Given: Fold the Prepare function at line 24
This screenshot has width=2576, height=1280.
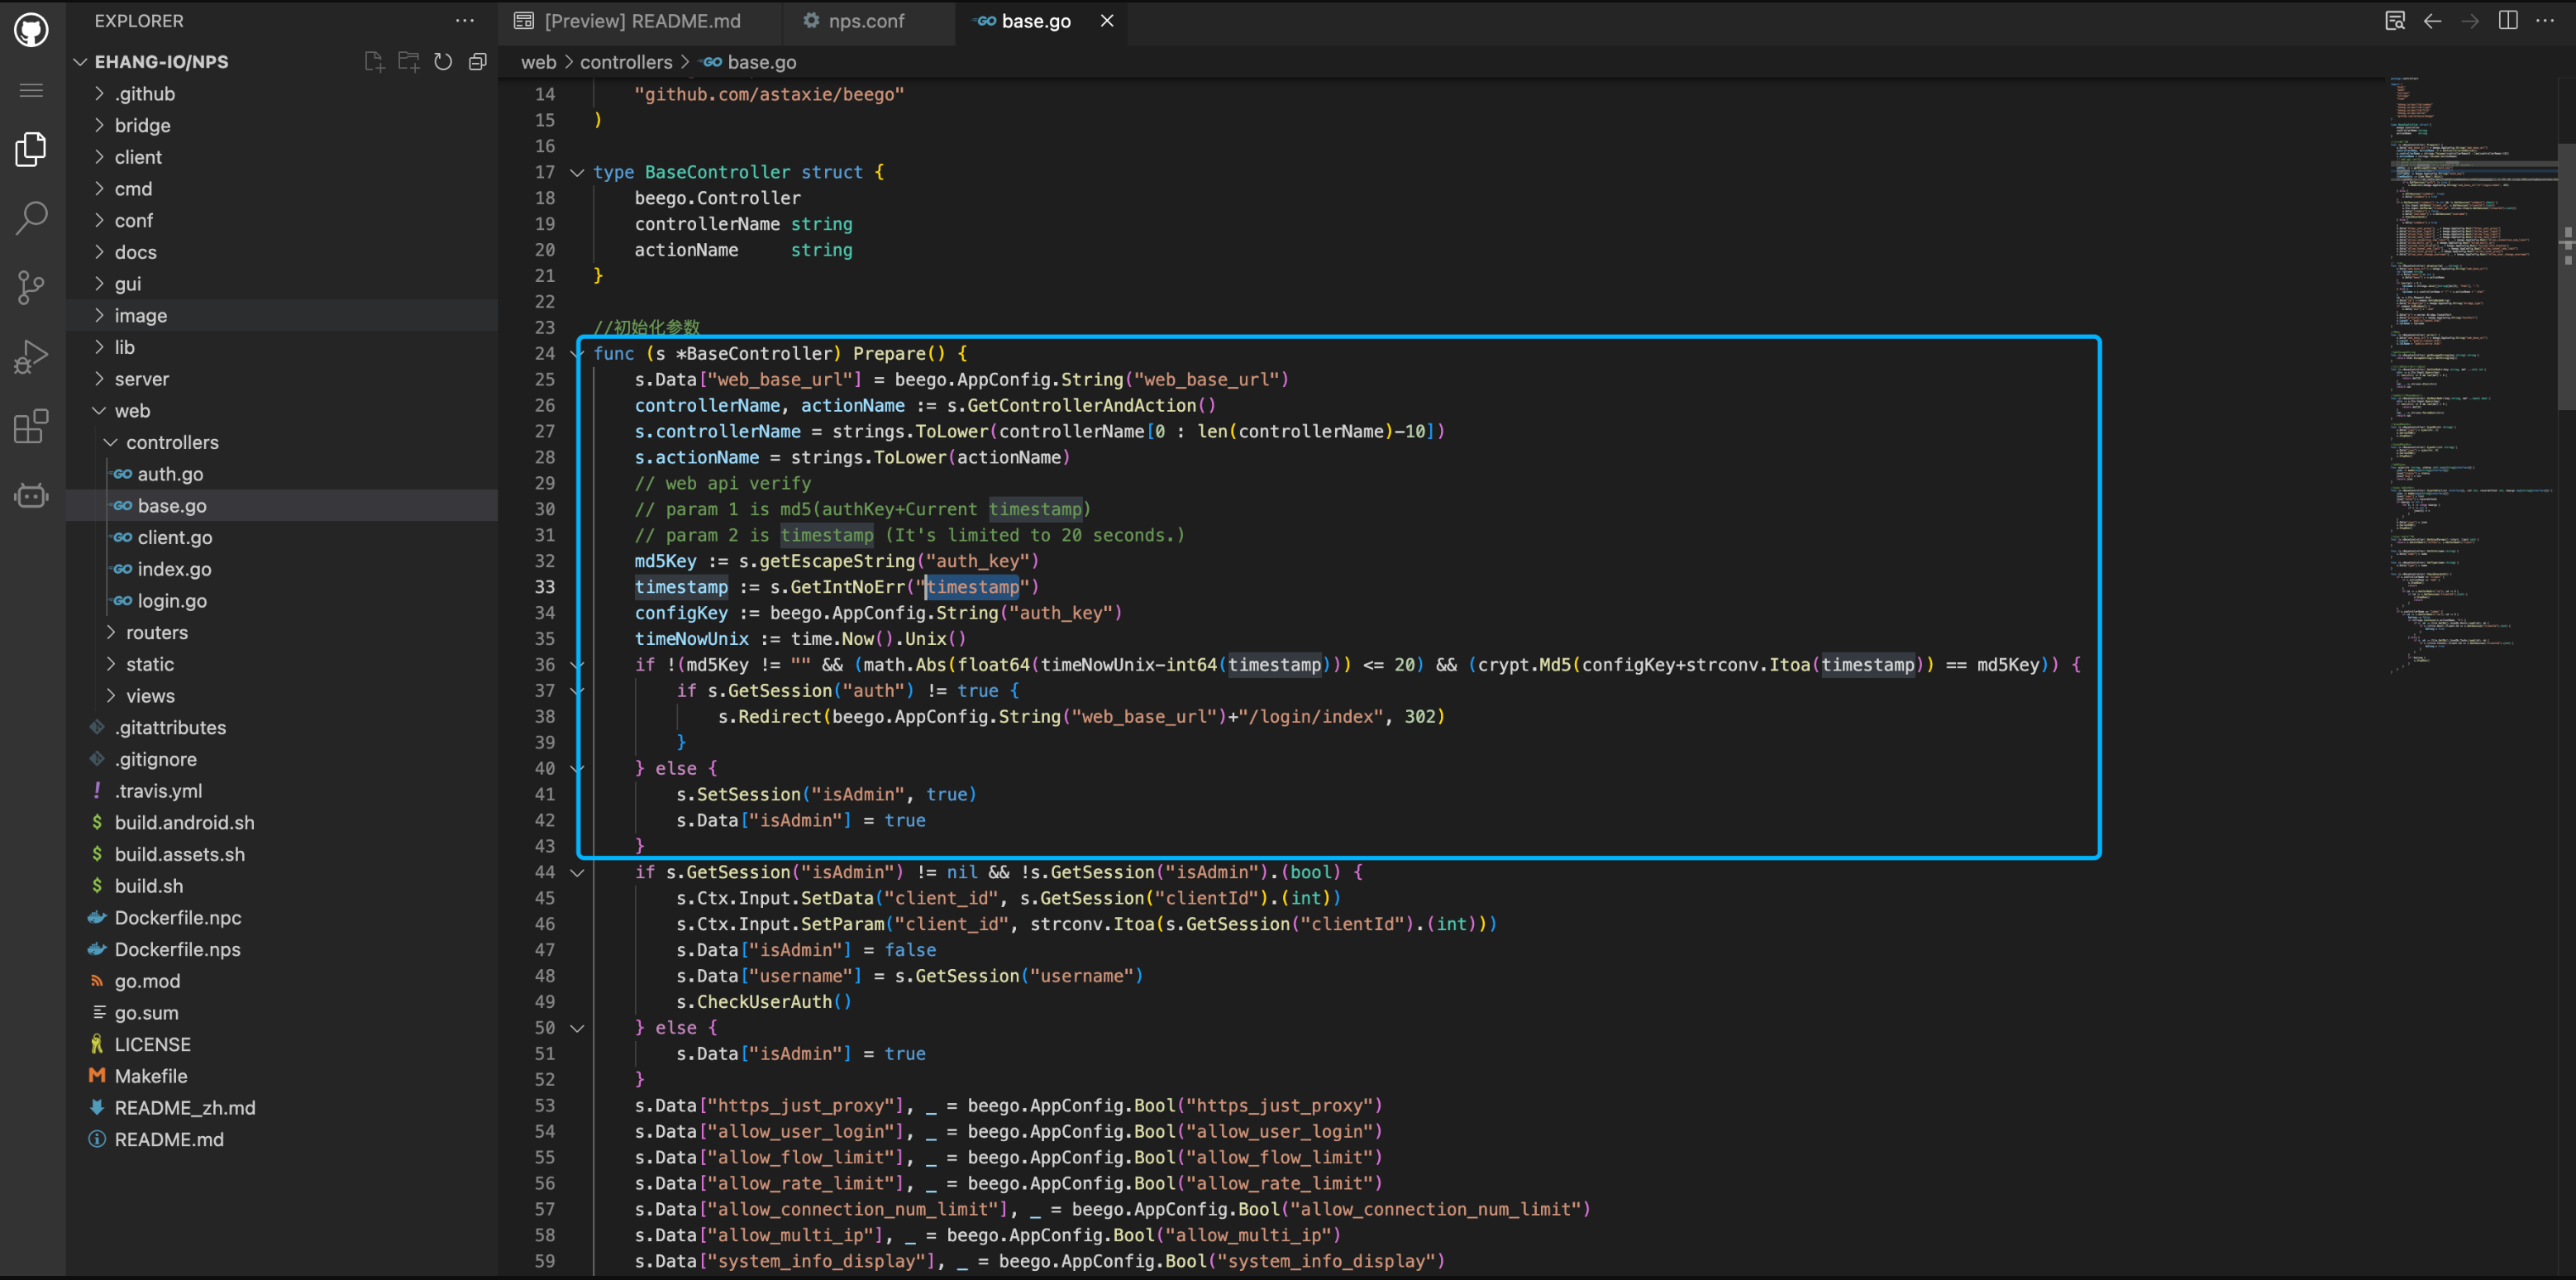Looking at the screenshot, I should (577, 353).
